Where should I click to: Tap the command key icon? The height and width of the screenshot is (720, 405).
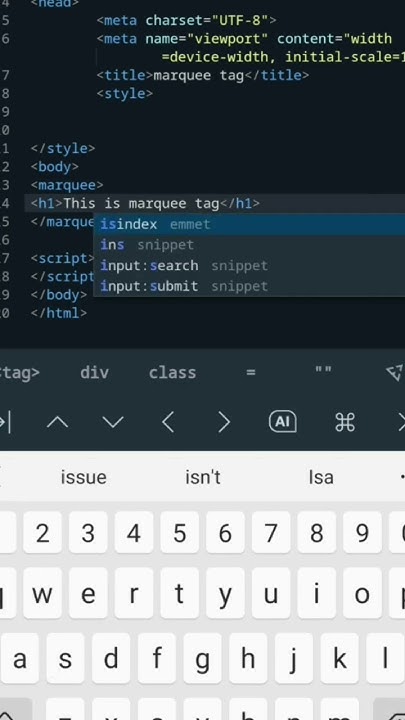click(x=345, y=422)
